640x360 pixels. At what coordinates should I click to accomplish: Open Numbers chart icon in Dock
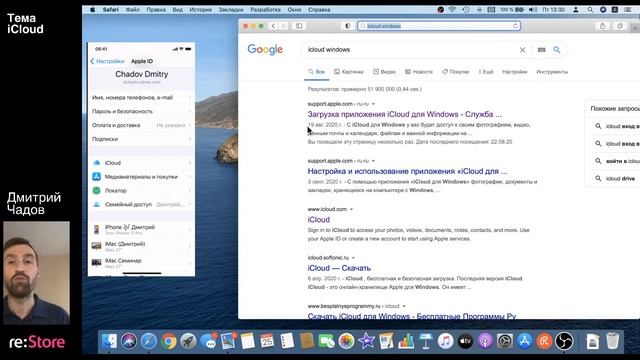[406, 341]
